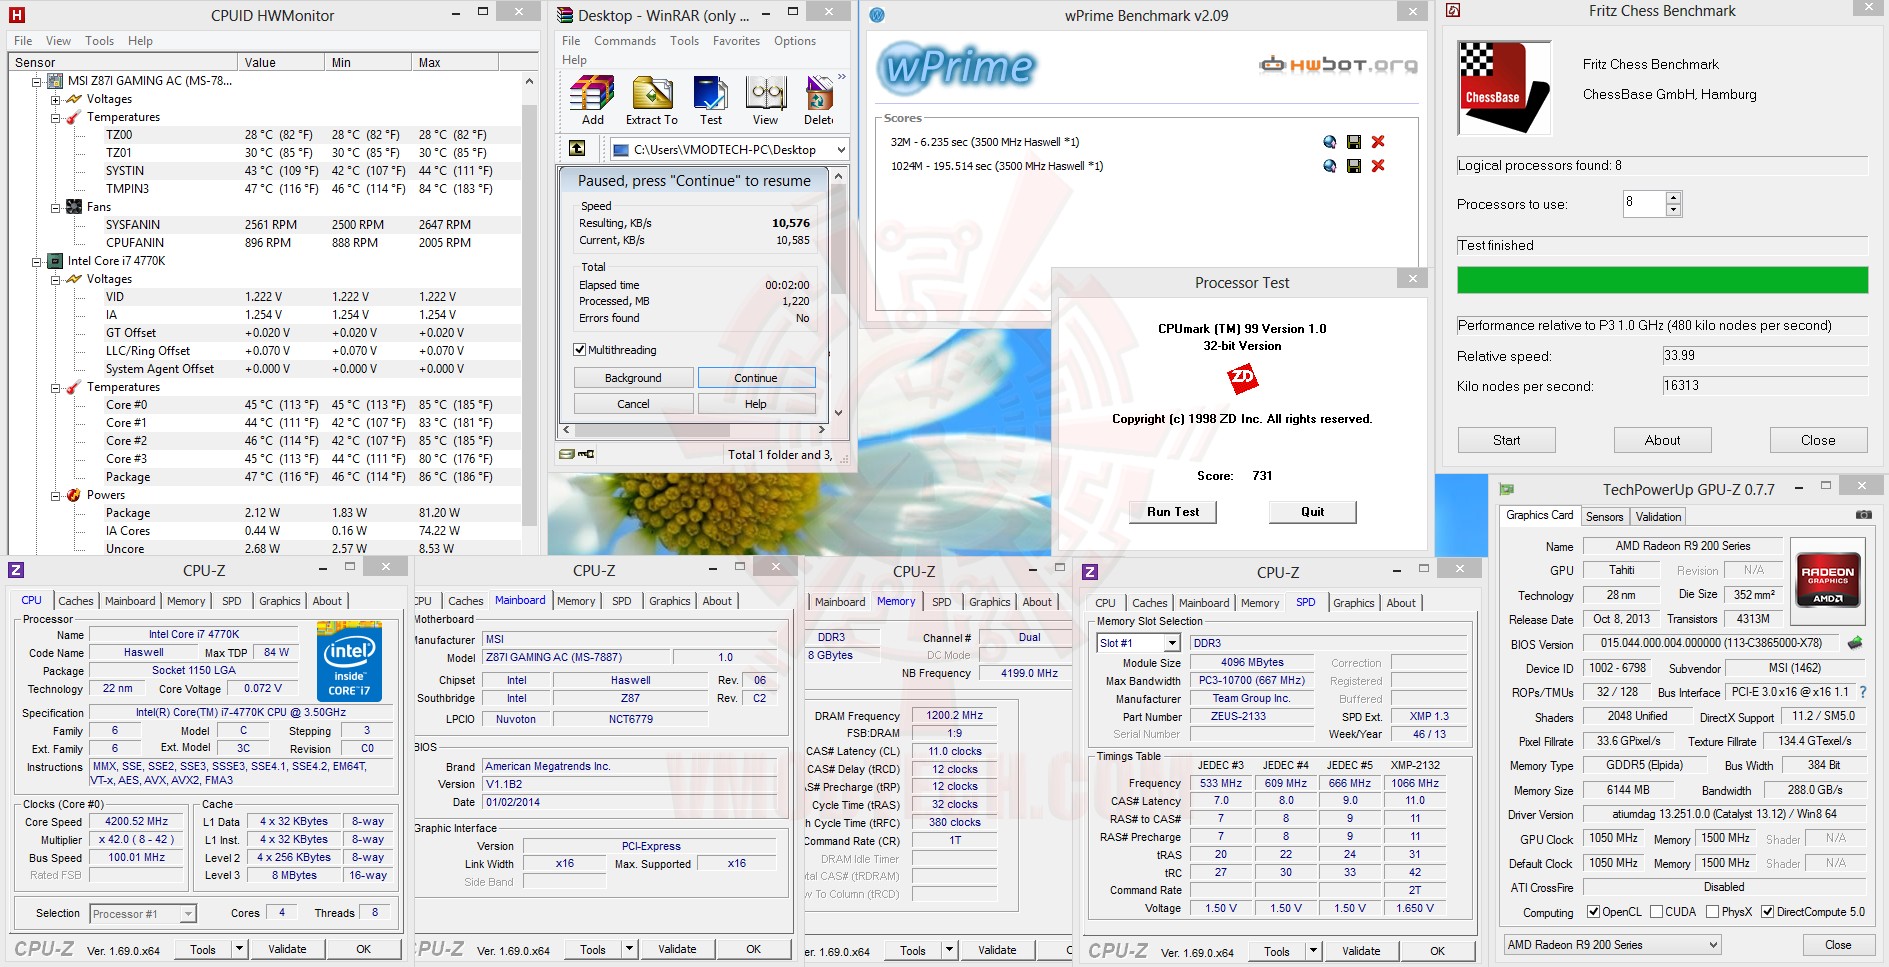Click the HWMonitor vertical scrollbar

click(x=529, y=313)
